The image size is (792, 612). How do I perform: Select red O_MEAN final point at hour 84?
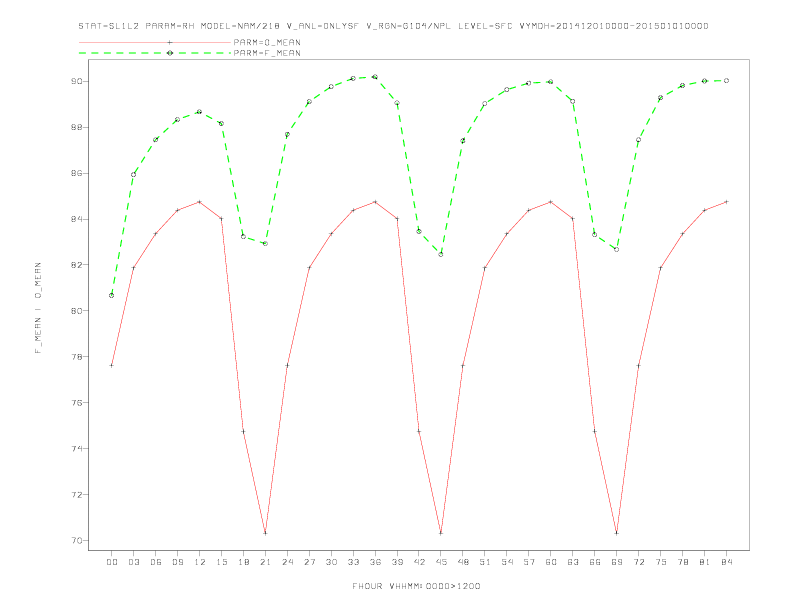coord(726,201)
